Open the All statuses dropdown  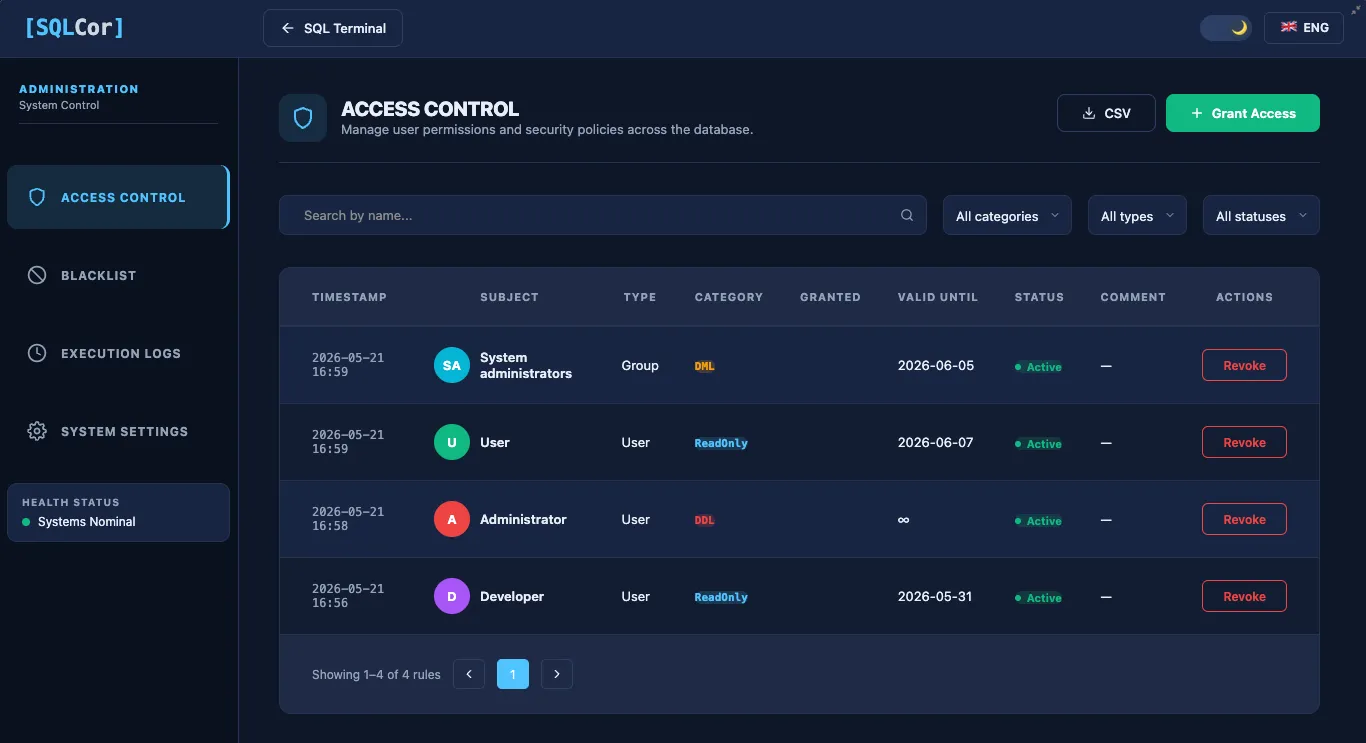point(1261,215)
